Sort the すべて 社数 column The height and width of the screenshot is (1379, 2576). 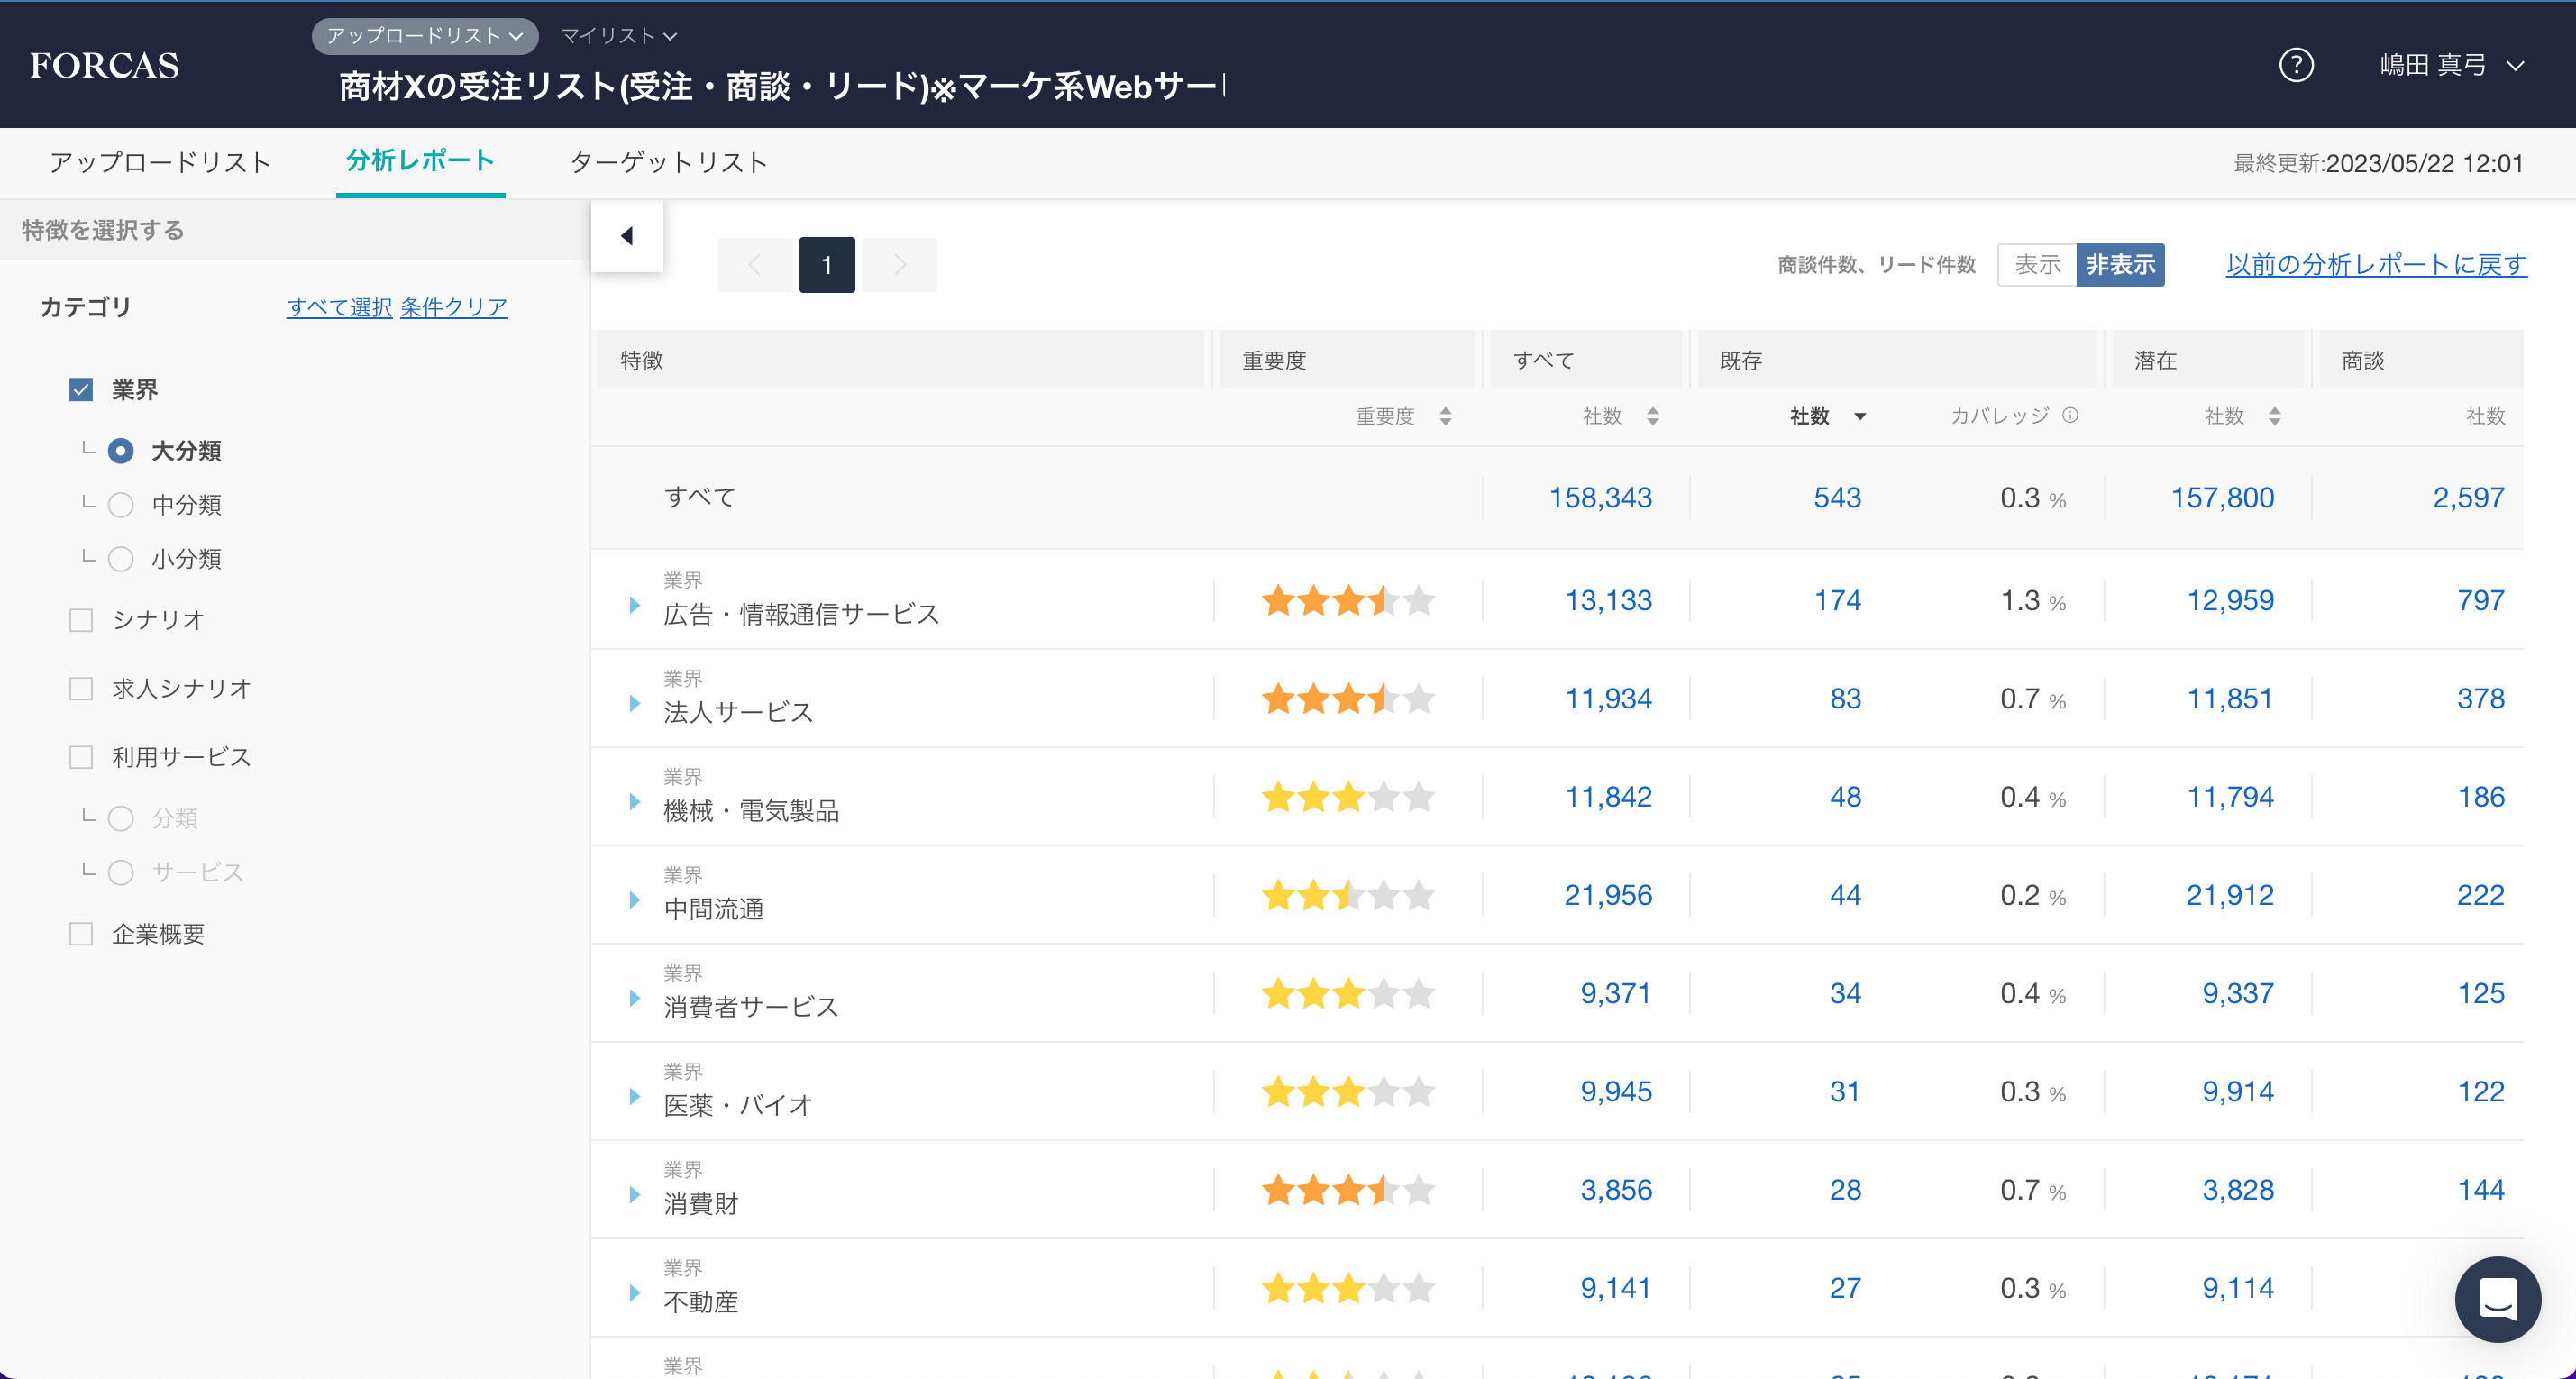1652,416
